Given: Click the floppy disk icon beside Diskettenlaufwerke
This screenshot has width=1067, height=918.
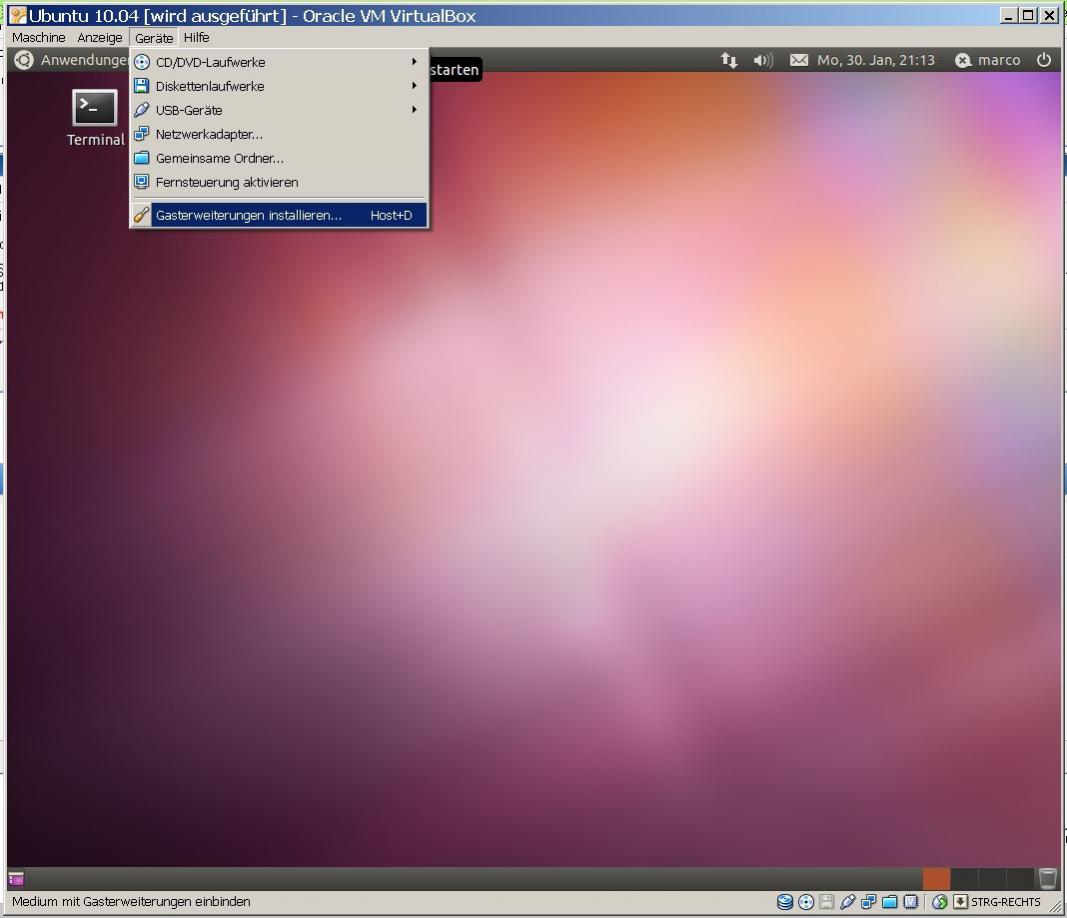Looking at the screenshot, I should (x=142, y=86).
